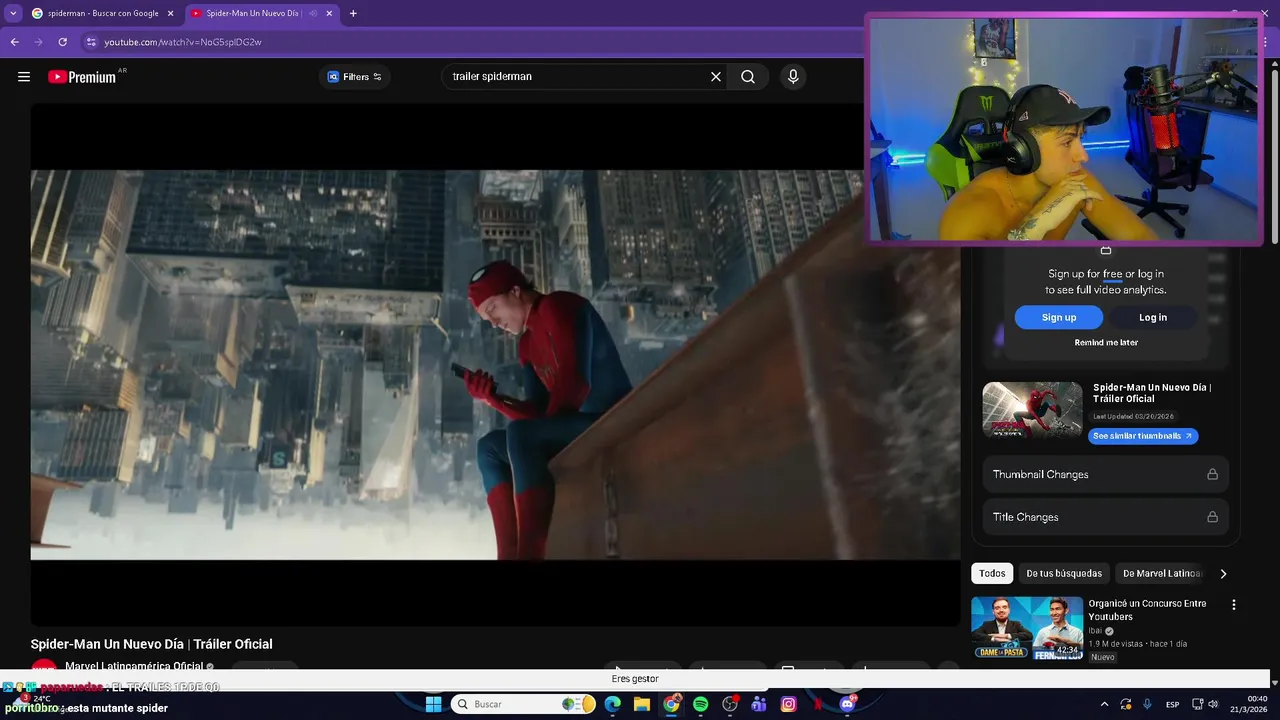The image size is (1280, 720).
Task: Close the Google search tab
Action: [170, 13]
